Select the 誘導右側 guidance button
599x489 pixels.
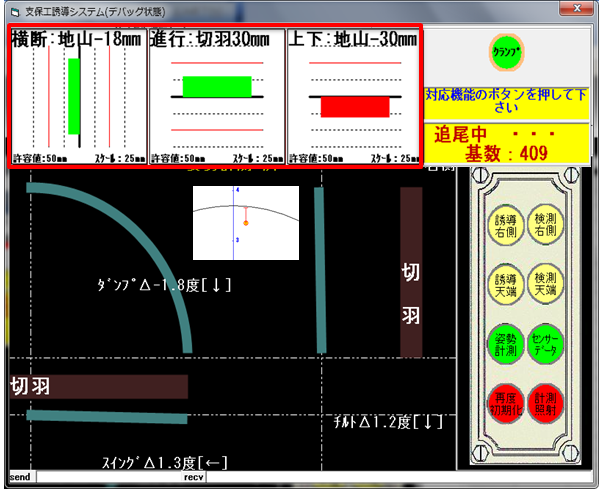pyautogui.click(x=505, y=226)
